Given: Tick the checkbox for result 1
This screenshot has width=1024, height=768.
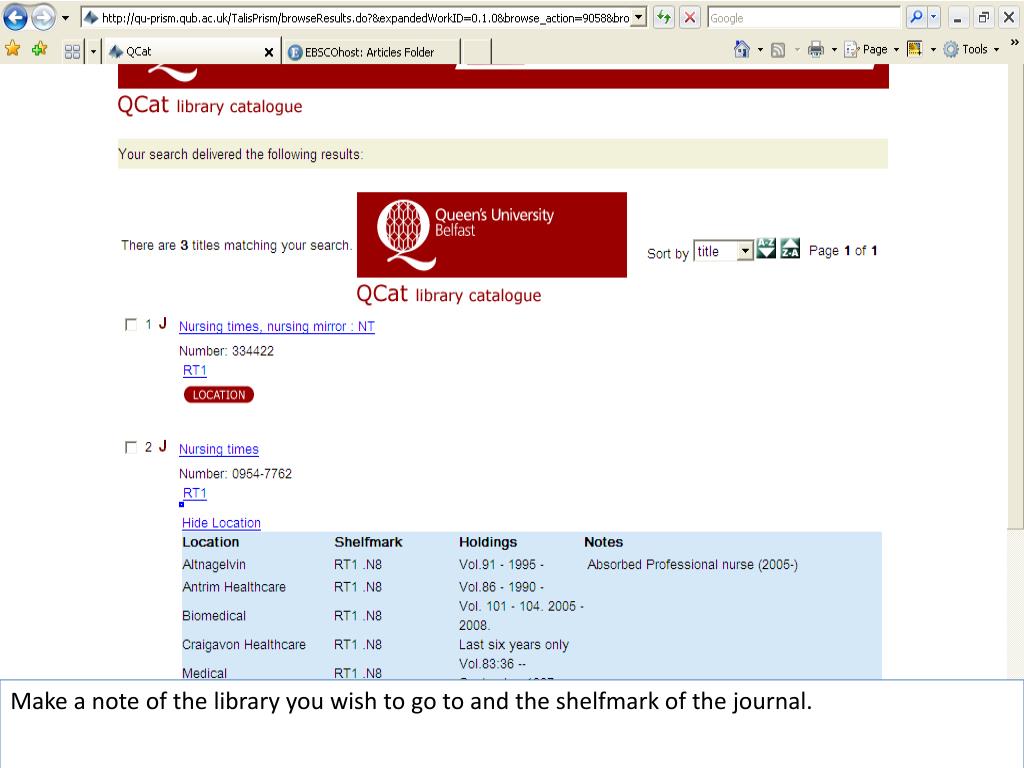Looking at the screenshot, I should tap(131, 325).
